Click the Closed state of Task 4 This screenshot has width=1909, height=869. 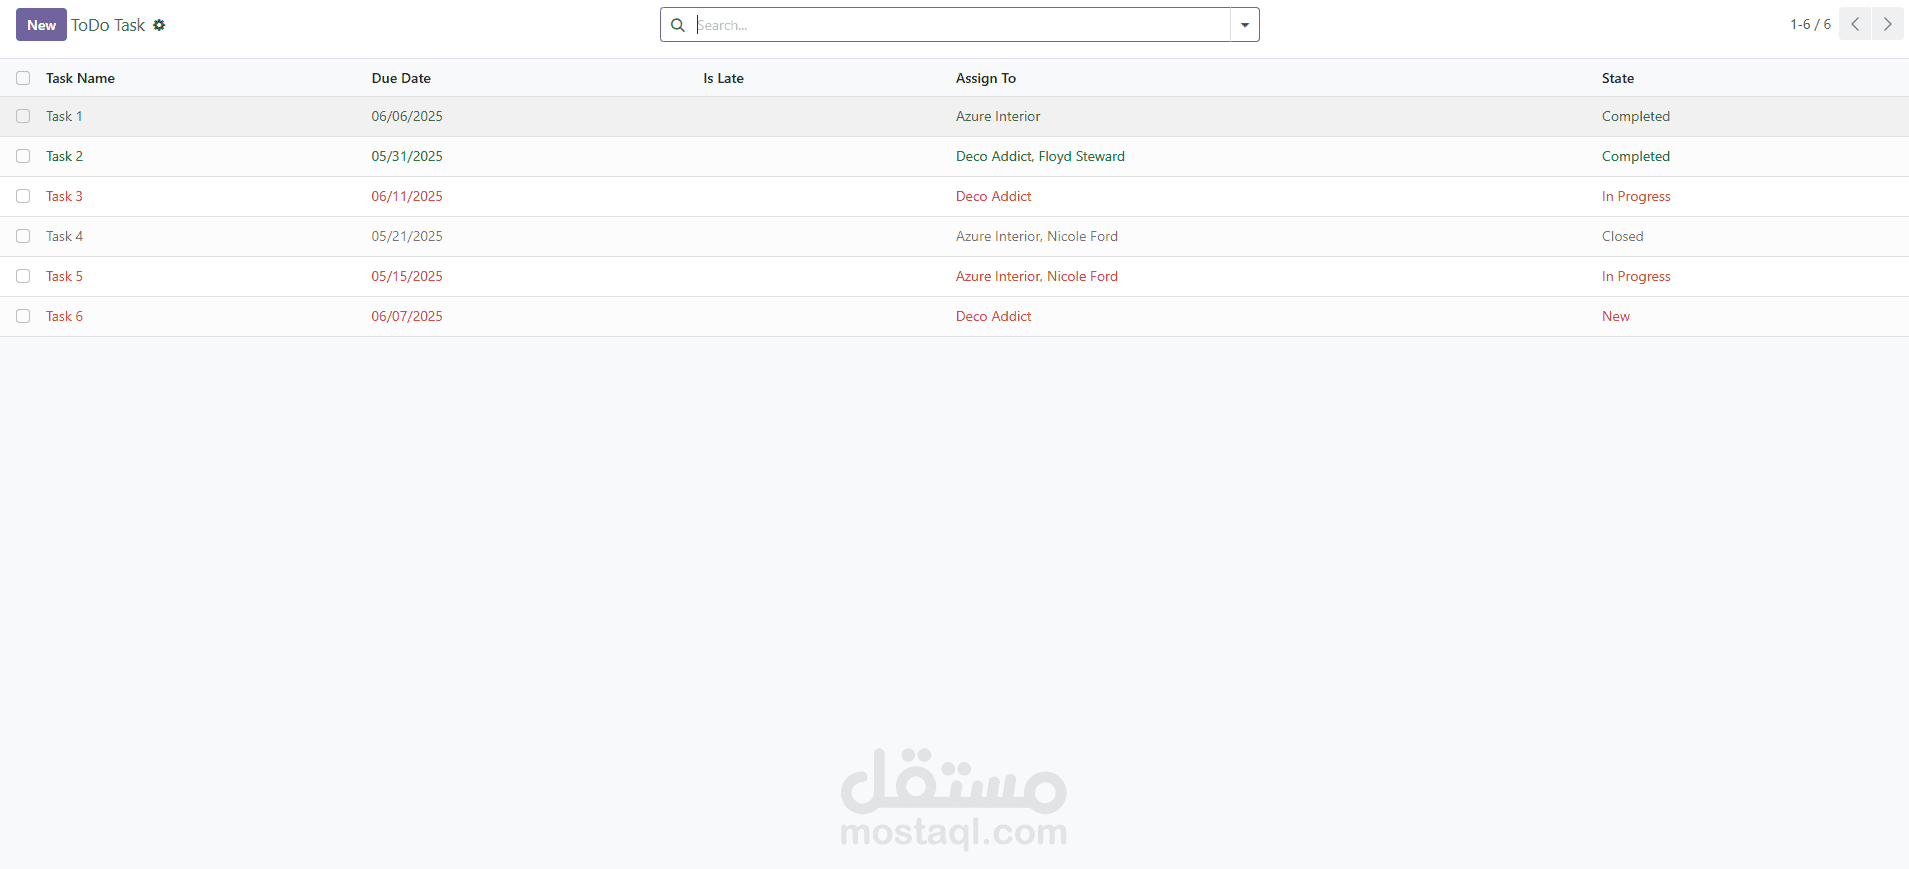[1622, 236]
